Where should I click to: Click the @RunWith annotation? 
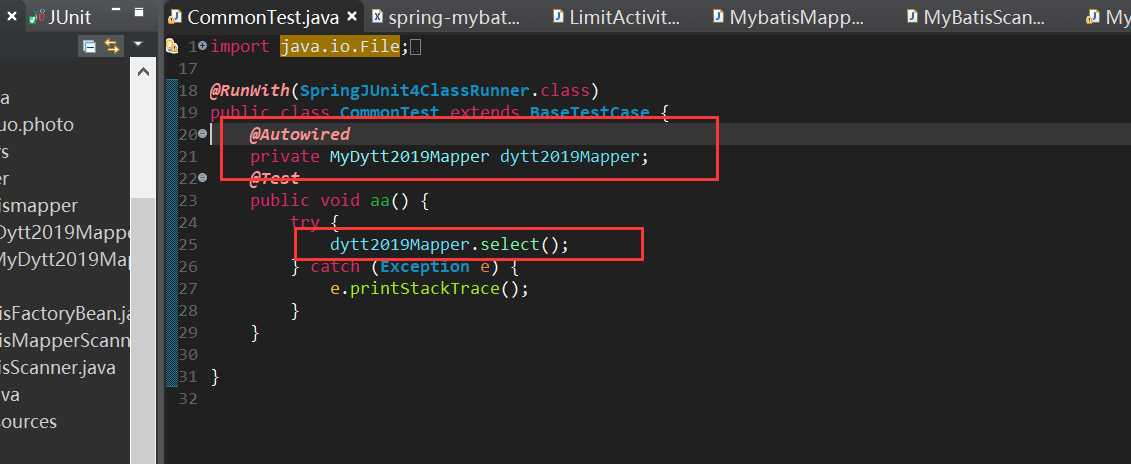(250, 91)
